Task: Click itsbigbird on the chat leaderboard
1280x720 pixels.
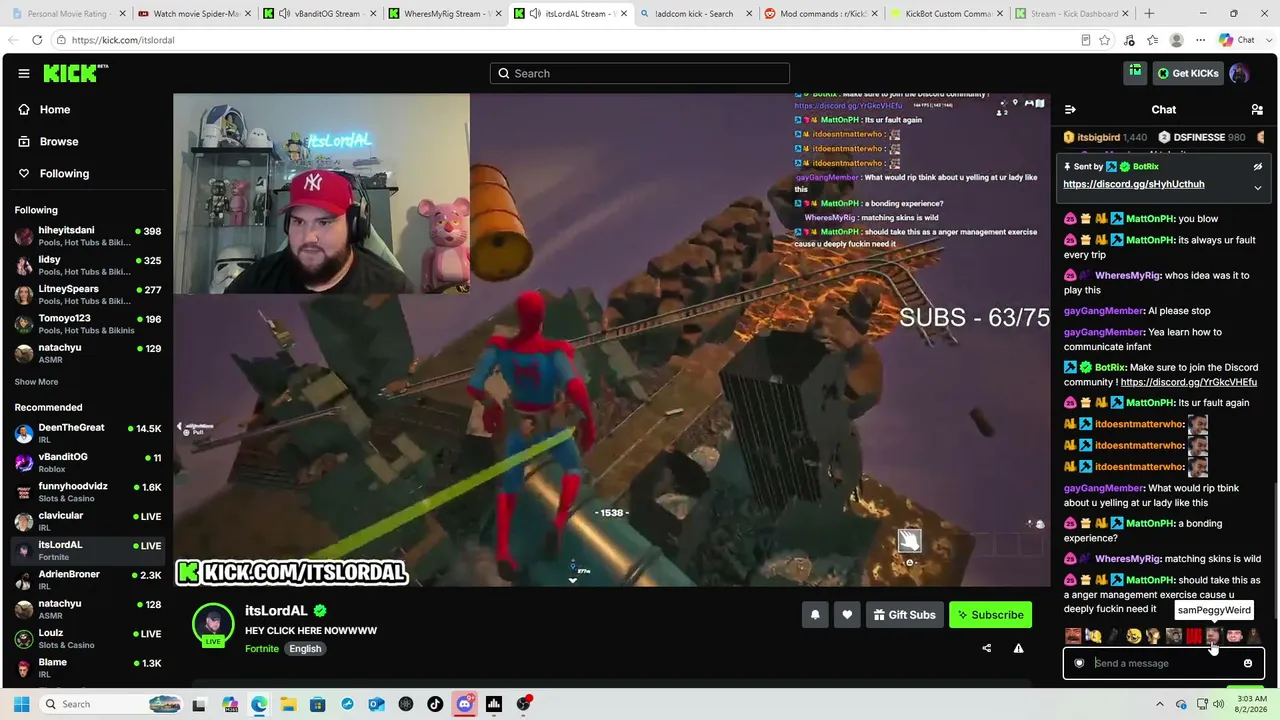Action: click(x=1105, y=137)
